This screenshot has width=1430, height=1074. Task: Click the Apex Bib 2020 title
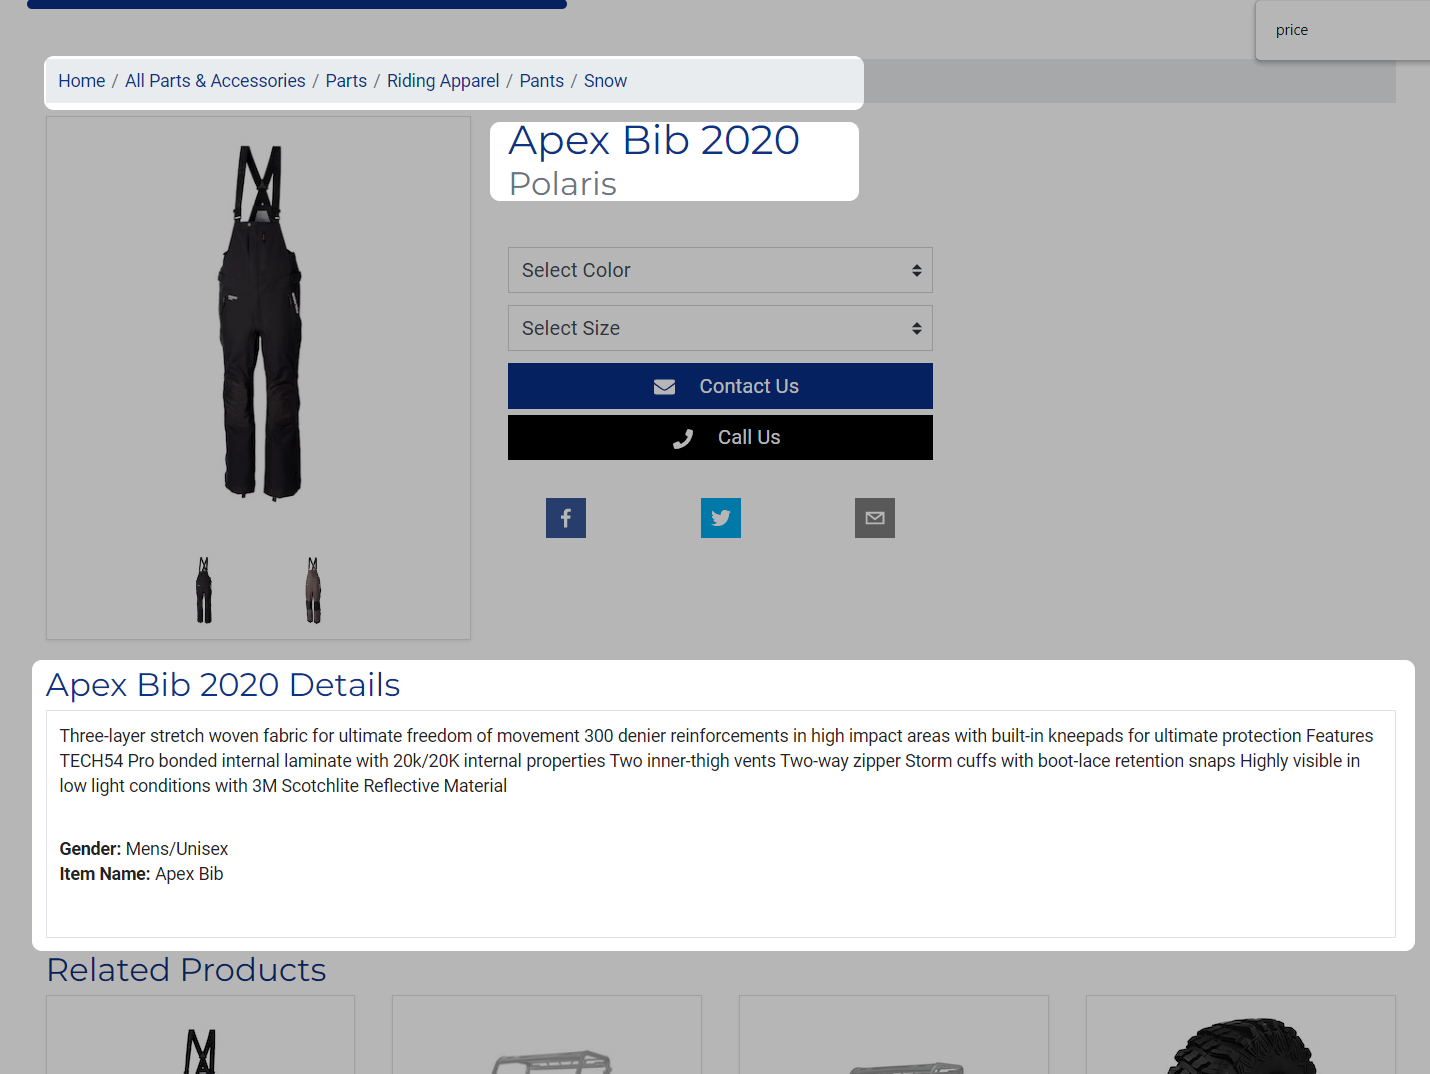[x=654, y=140]
